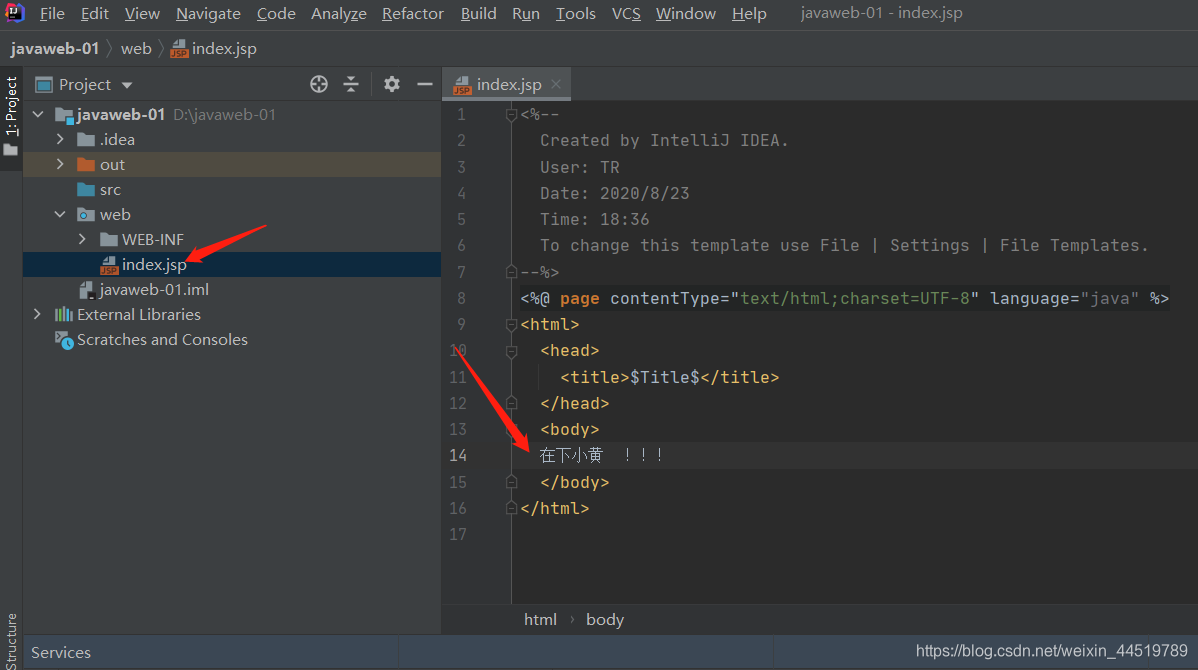Toggle the fold marker at the comment end on line 7
1198x670 pixels.
[511, 271]
